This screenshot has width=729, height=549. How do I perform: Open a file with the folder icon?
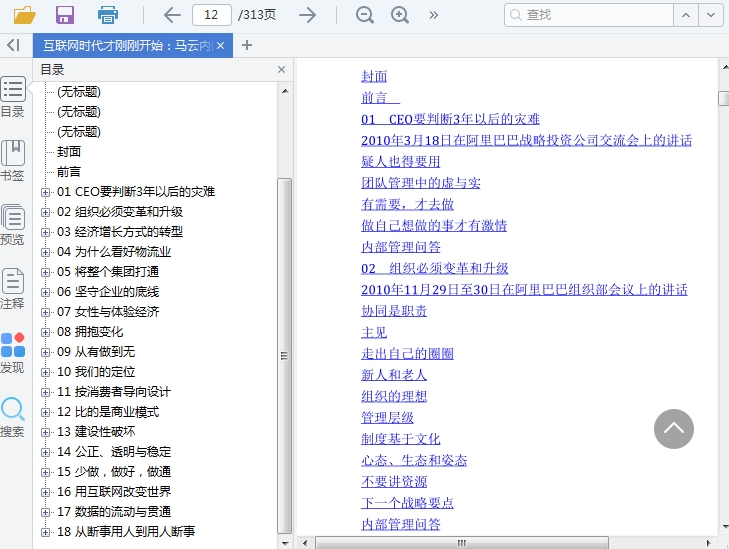click(25, 15)
